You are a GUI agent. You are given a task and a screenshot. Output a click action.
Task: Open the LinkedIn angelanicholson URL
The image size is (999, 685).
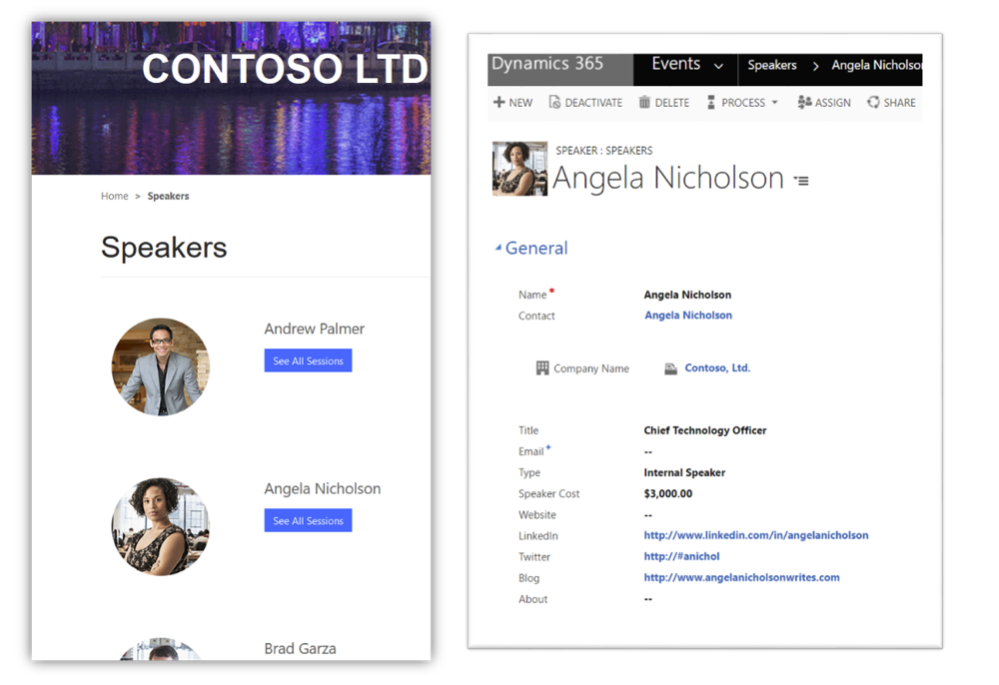756,535
